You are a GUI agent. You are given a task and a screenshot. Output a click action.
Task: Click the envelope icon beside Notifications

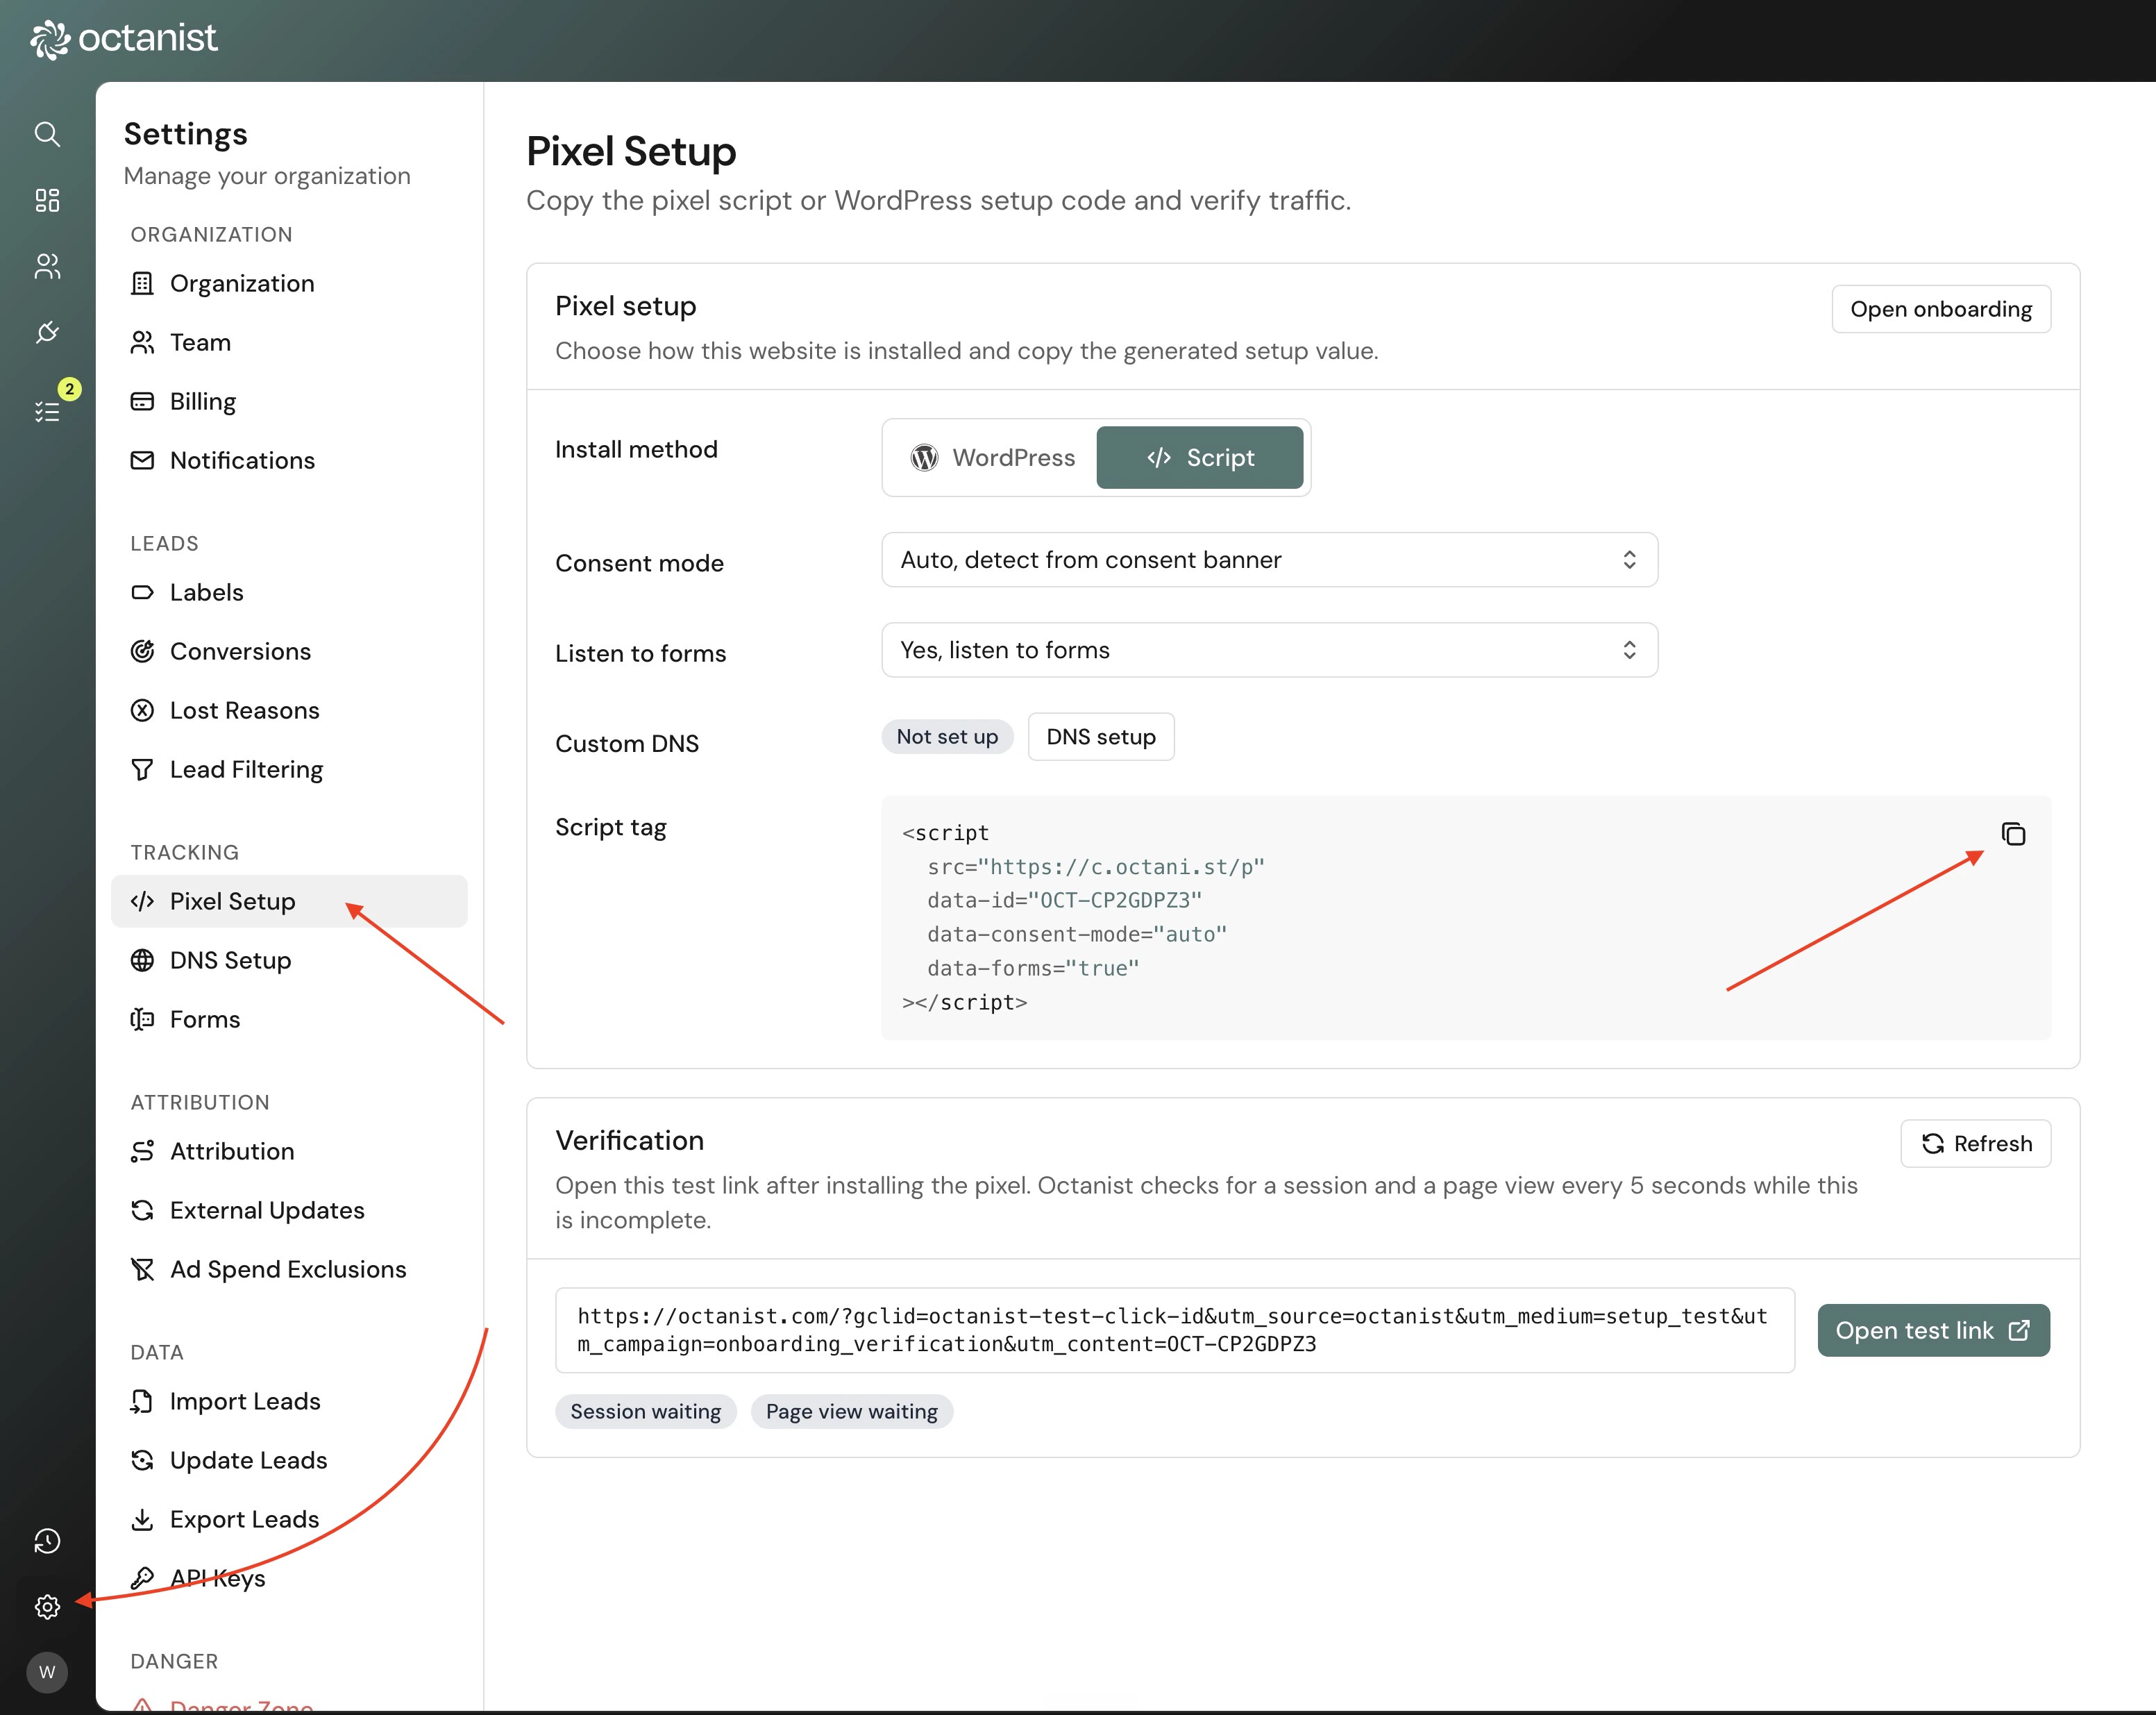click(142, 460)
